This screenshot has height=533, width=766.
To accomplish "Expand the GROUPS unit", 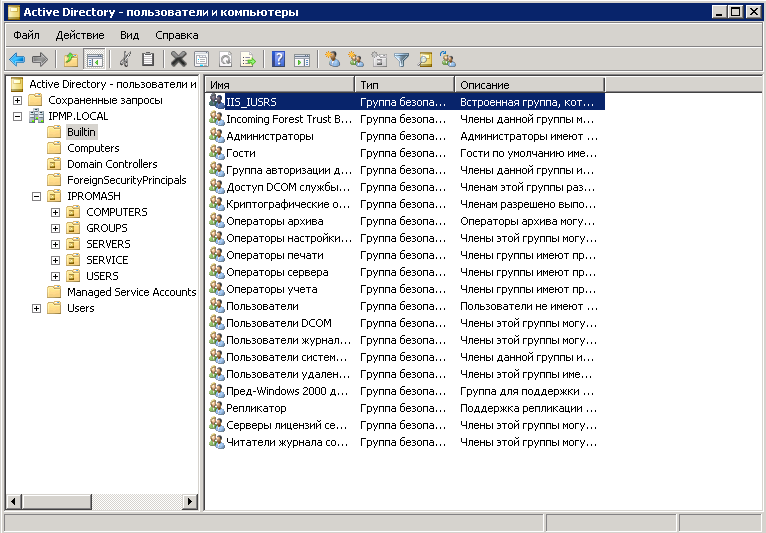I will 55,229.
